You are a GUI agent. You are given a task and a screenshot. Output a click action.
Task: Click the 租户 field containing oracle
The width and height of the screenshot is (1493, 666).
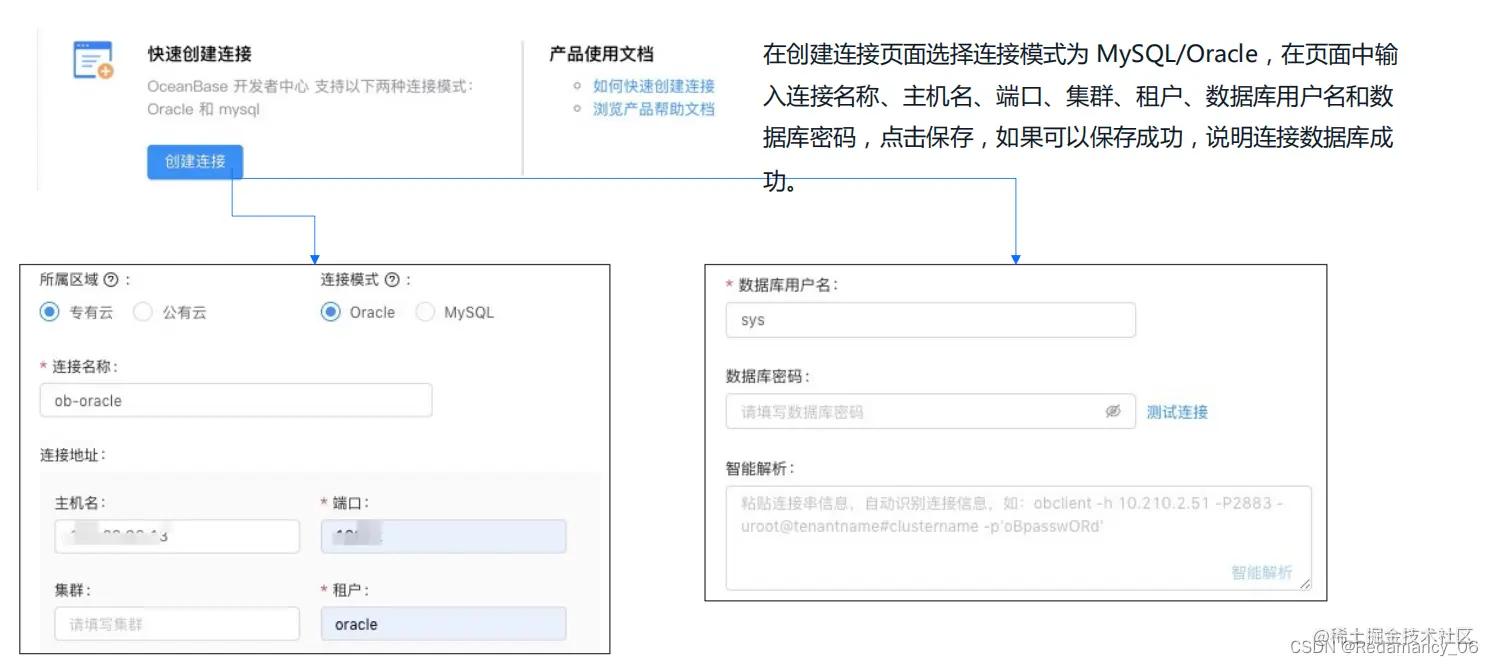443,623
